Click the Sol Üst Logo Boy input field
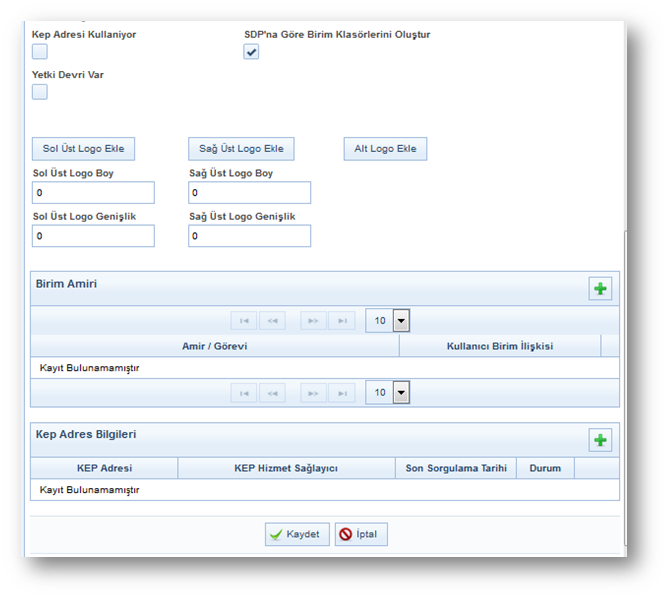Screen dimensions: 669x599 pyautogui.click(x=93, y=193)
